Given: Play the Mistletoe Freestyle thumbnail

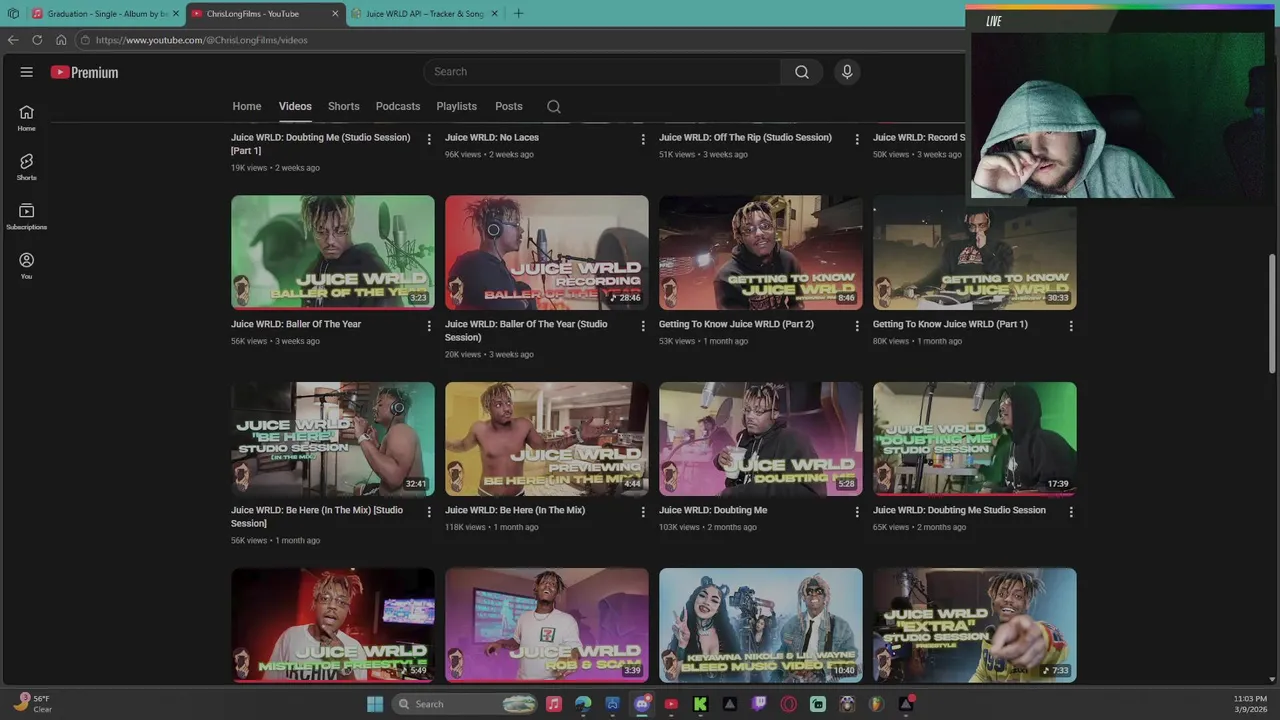Looking at the screenshot, I should [333, 625].
